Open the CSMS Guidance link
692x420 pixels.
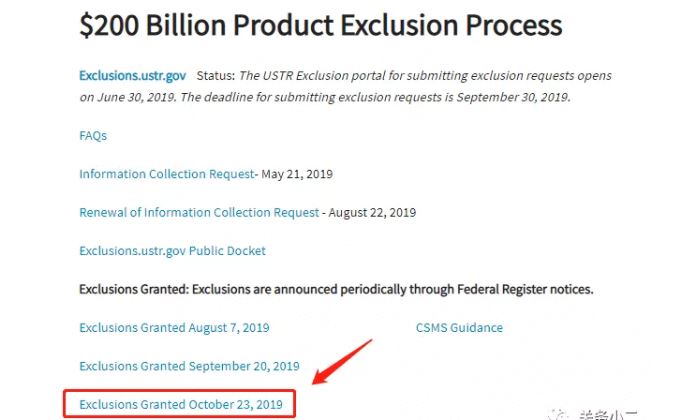[x=459, y=327]
